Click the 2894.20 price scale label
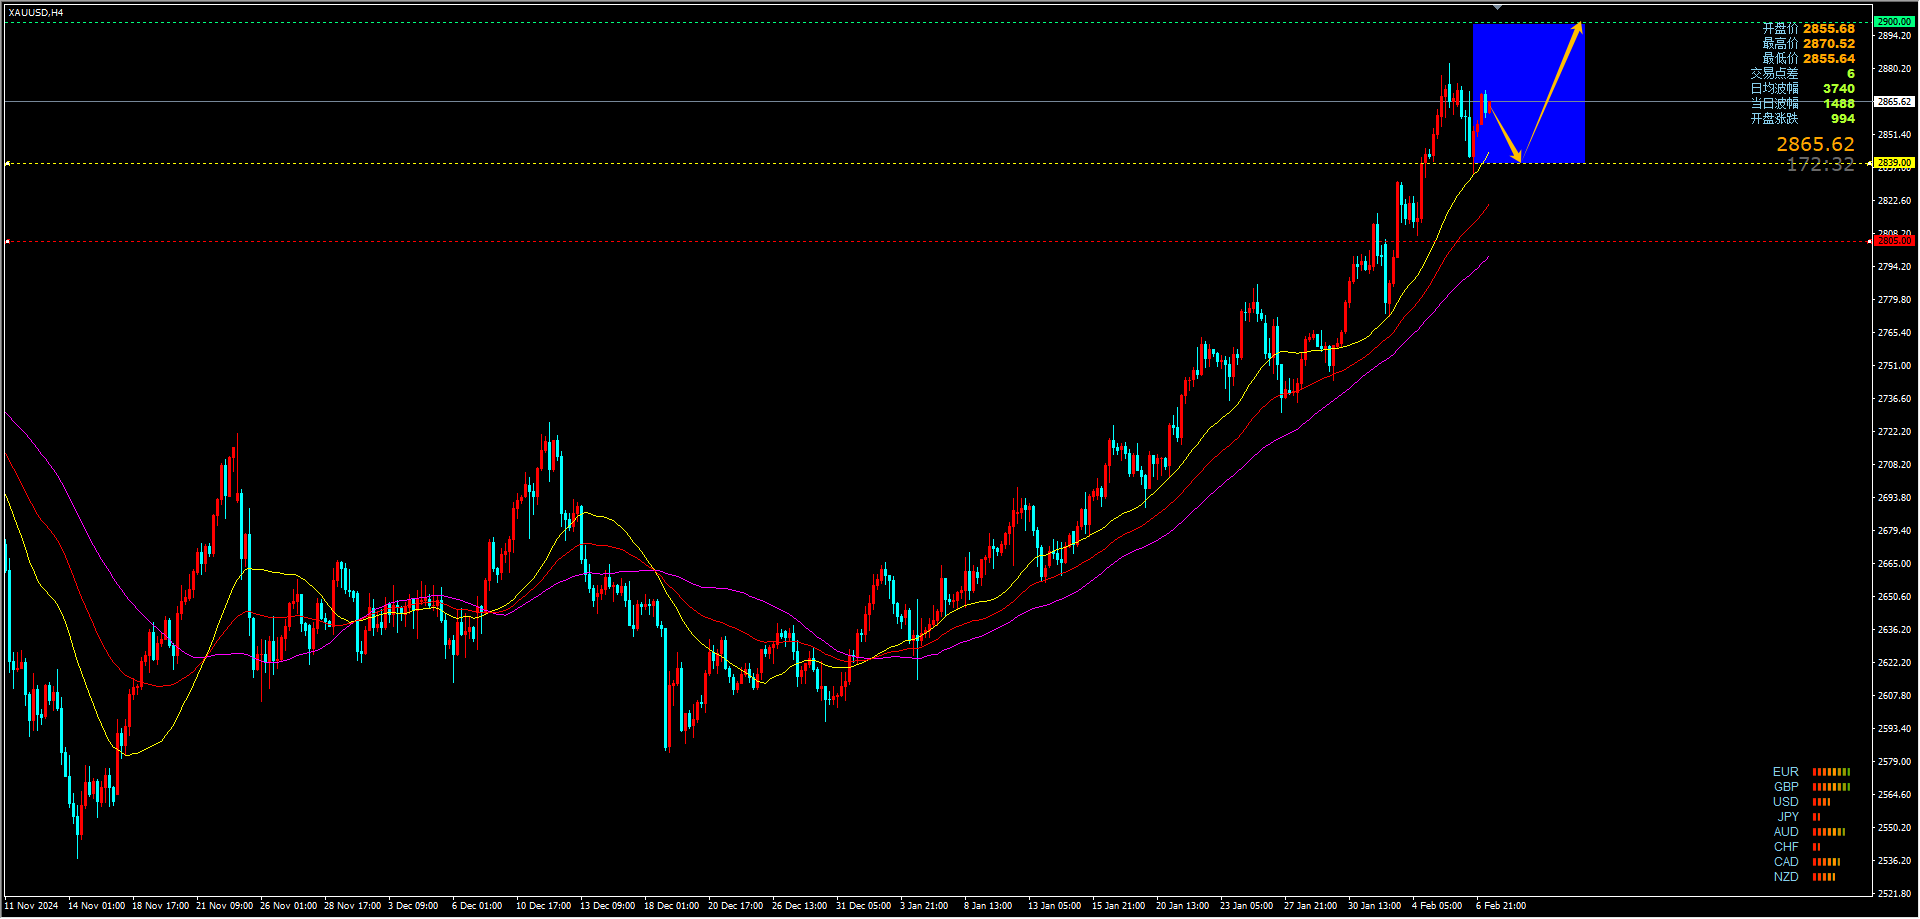1920x919 pixels. (1895, 36)
